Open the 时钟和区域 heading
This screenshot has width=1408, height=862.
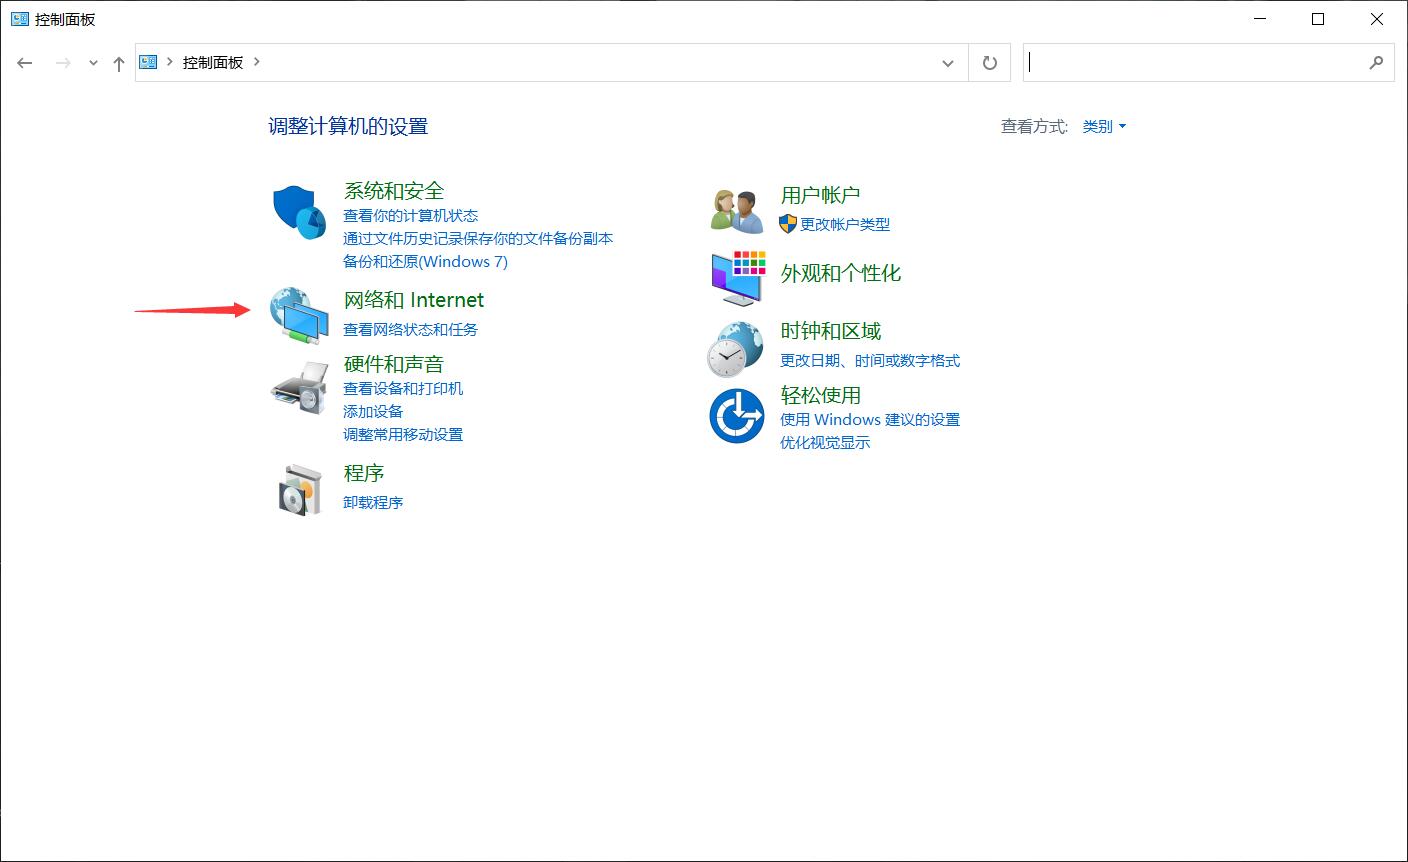click(831, 331)
